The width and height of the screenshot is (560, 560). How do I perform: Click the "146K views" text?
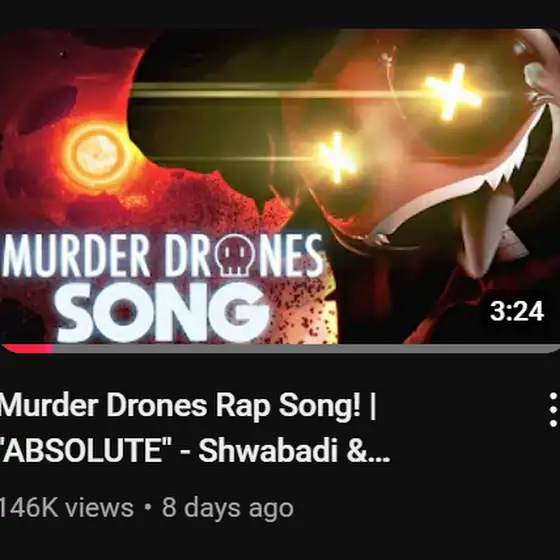click(66, 508)
